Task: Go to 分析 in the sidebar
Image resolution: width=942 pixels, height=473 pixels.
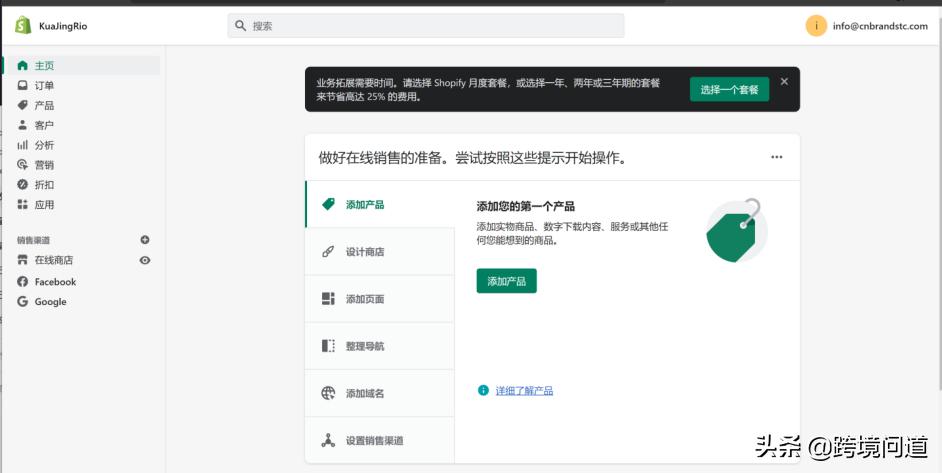Action: click(44, 145)
